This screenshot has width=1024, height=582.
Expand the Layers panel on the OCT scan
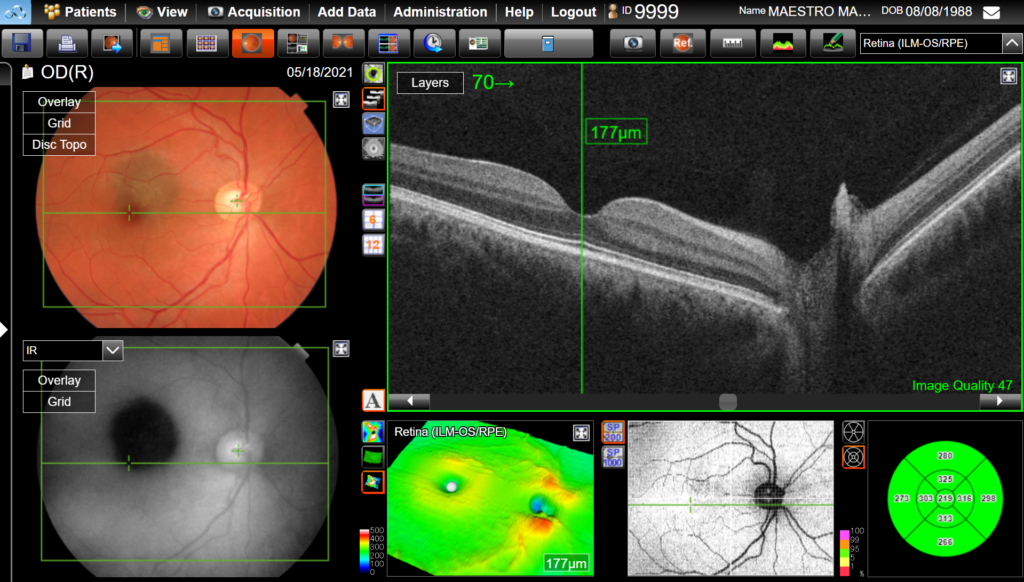pos(429,82)
